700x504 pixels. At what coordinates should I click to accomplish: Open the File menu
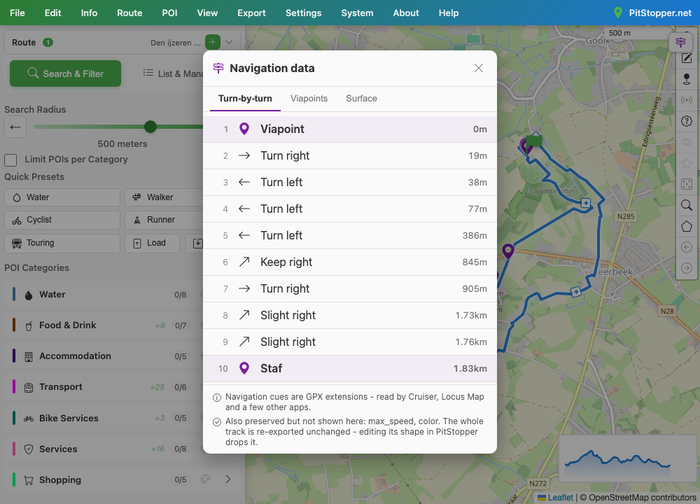click(x=17, y=13)
